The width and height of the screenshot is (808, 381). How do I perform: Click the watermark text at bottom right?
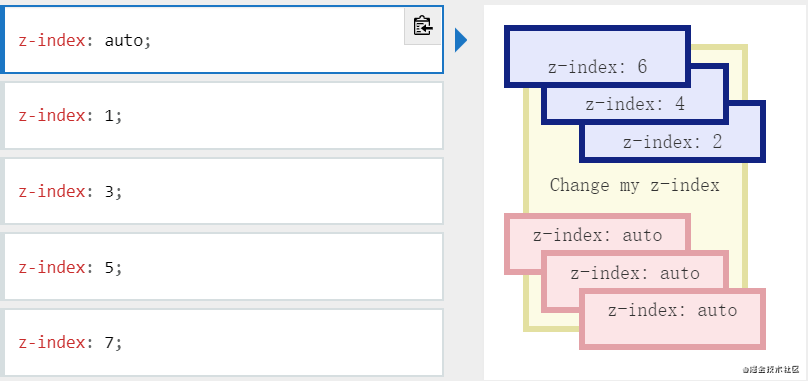[770, 369]
